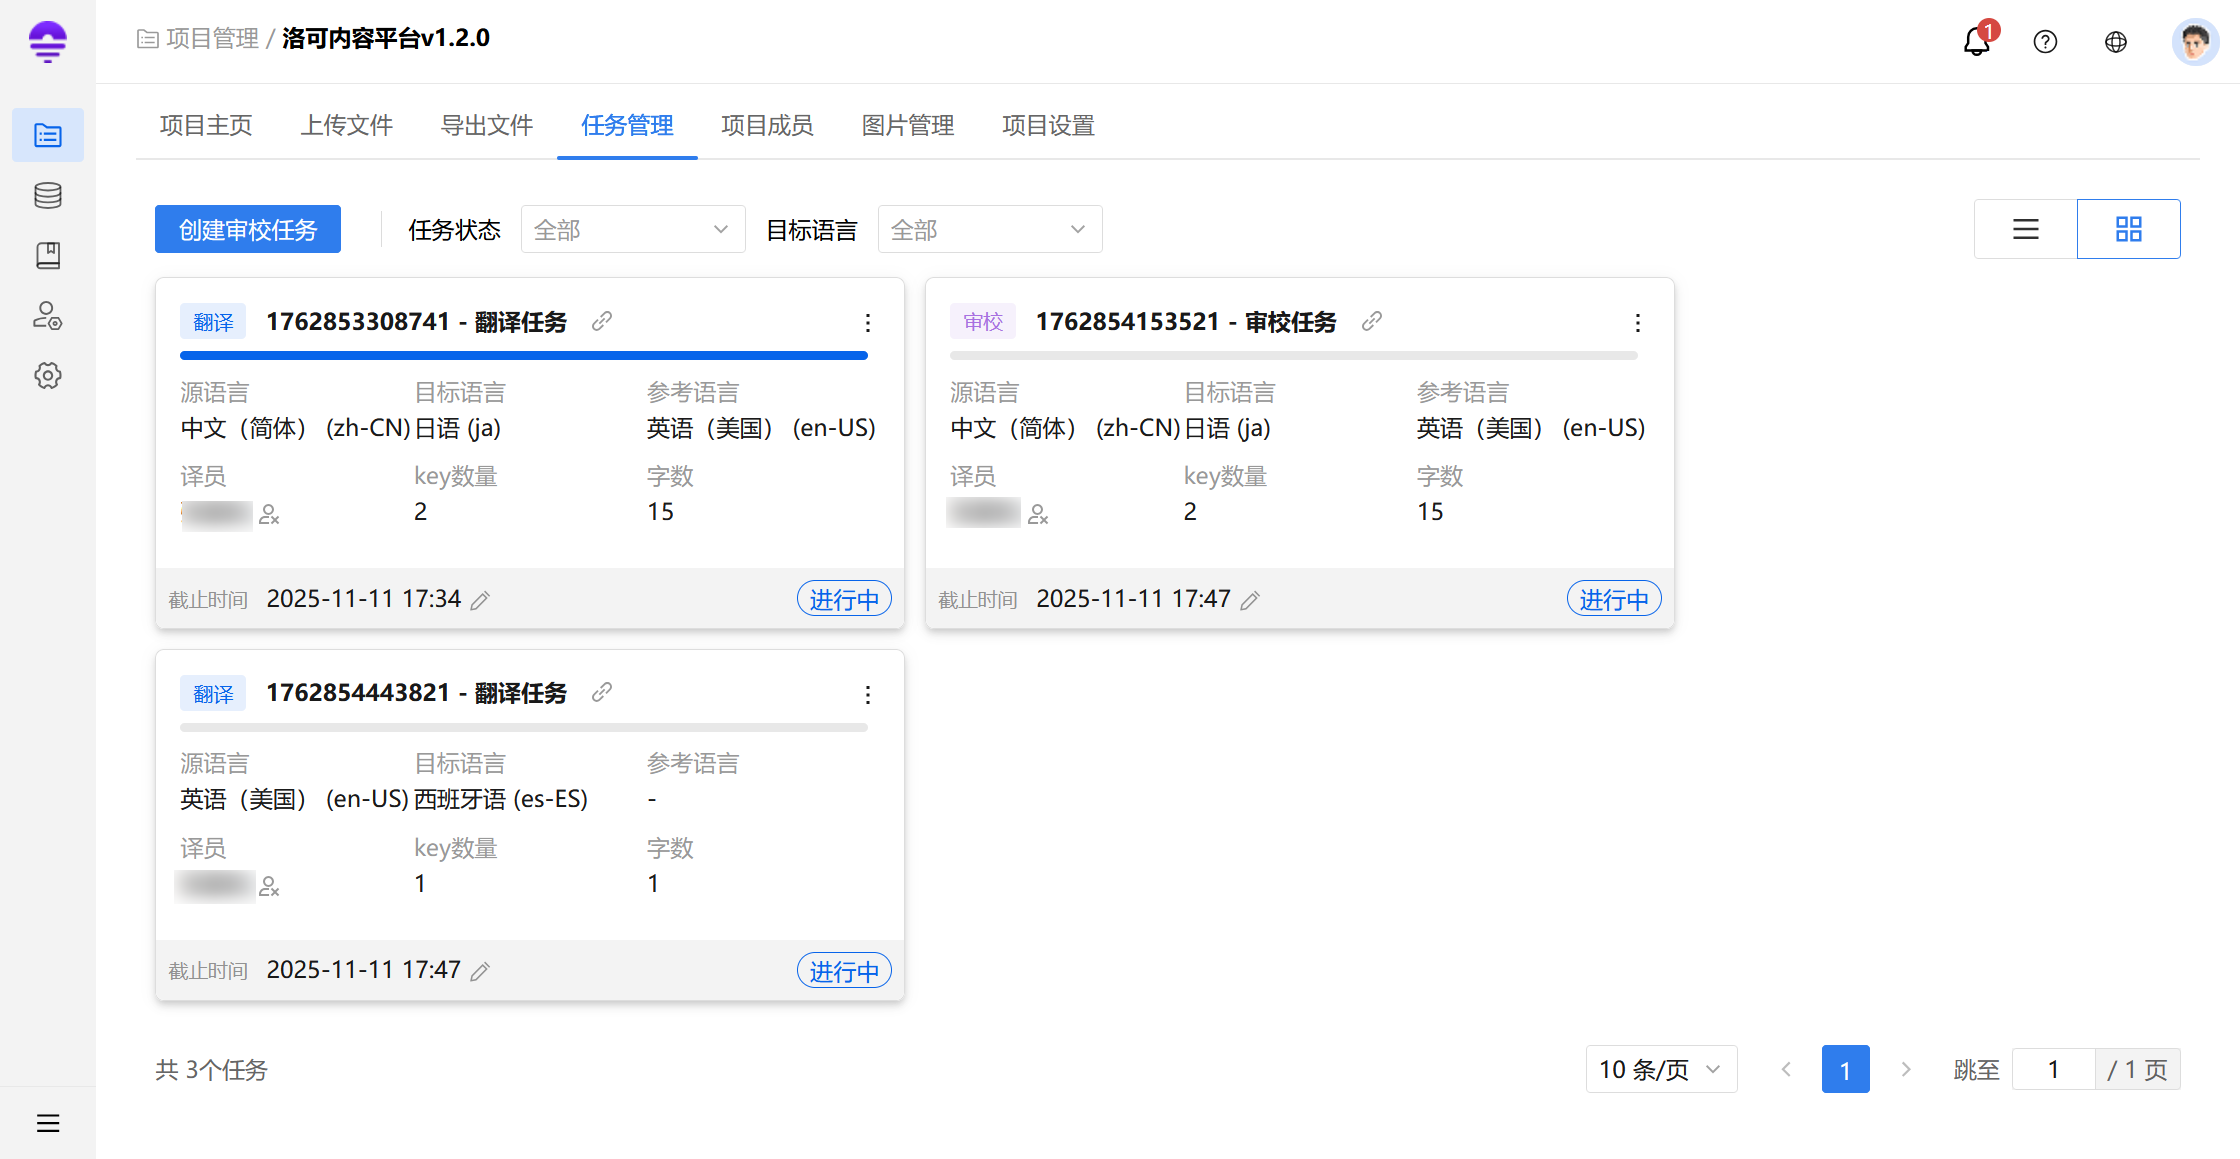
Task: Open more options of task 1762854153521
Action: pyautogui.click(x=1637, y=322)
